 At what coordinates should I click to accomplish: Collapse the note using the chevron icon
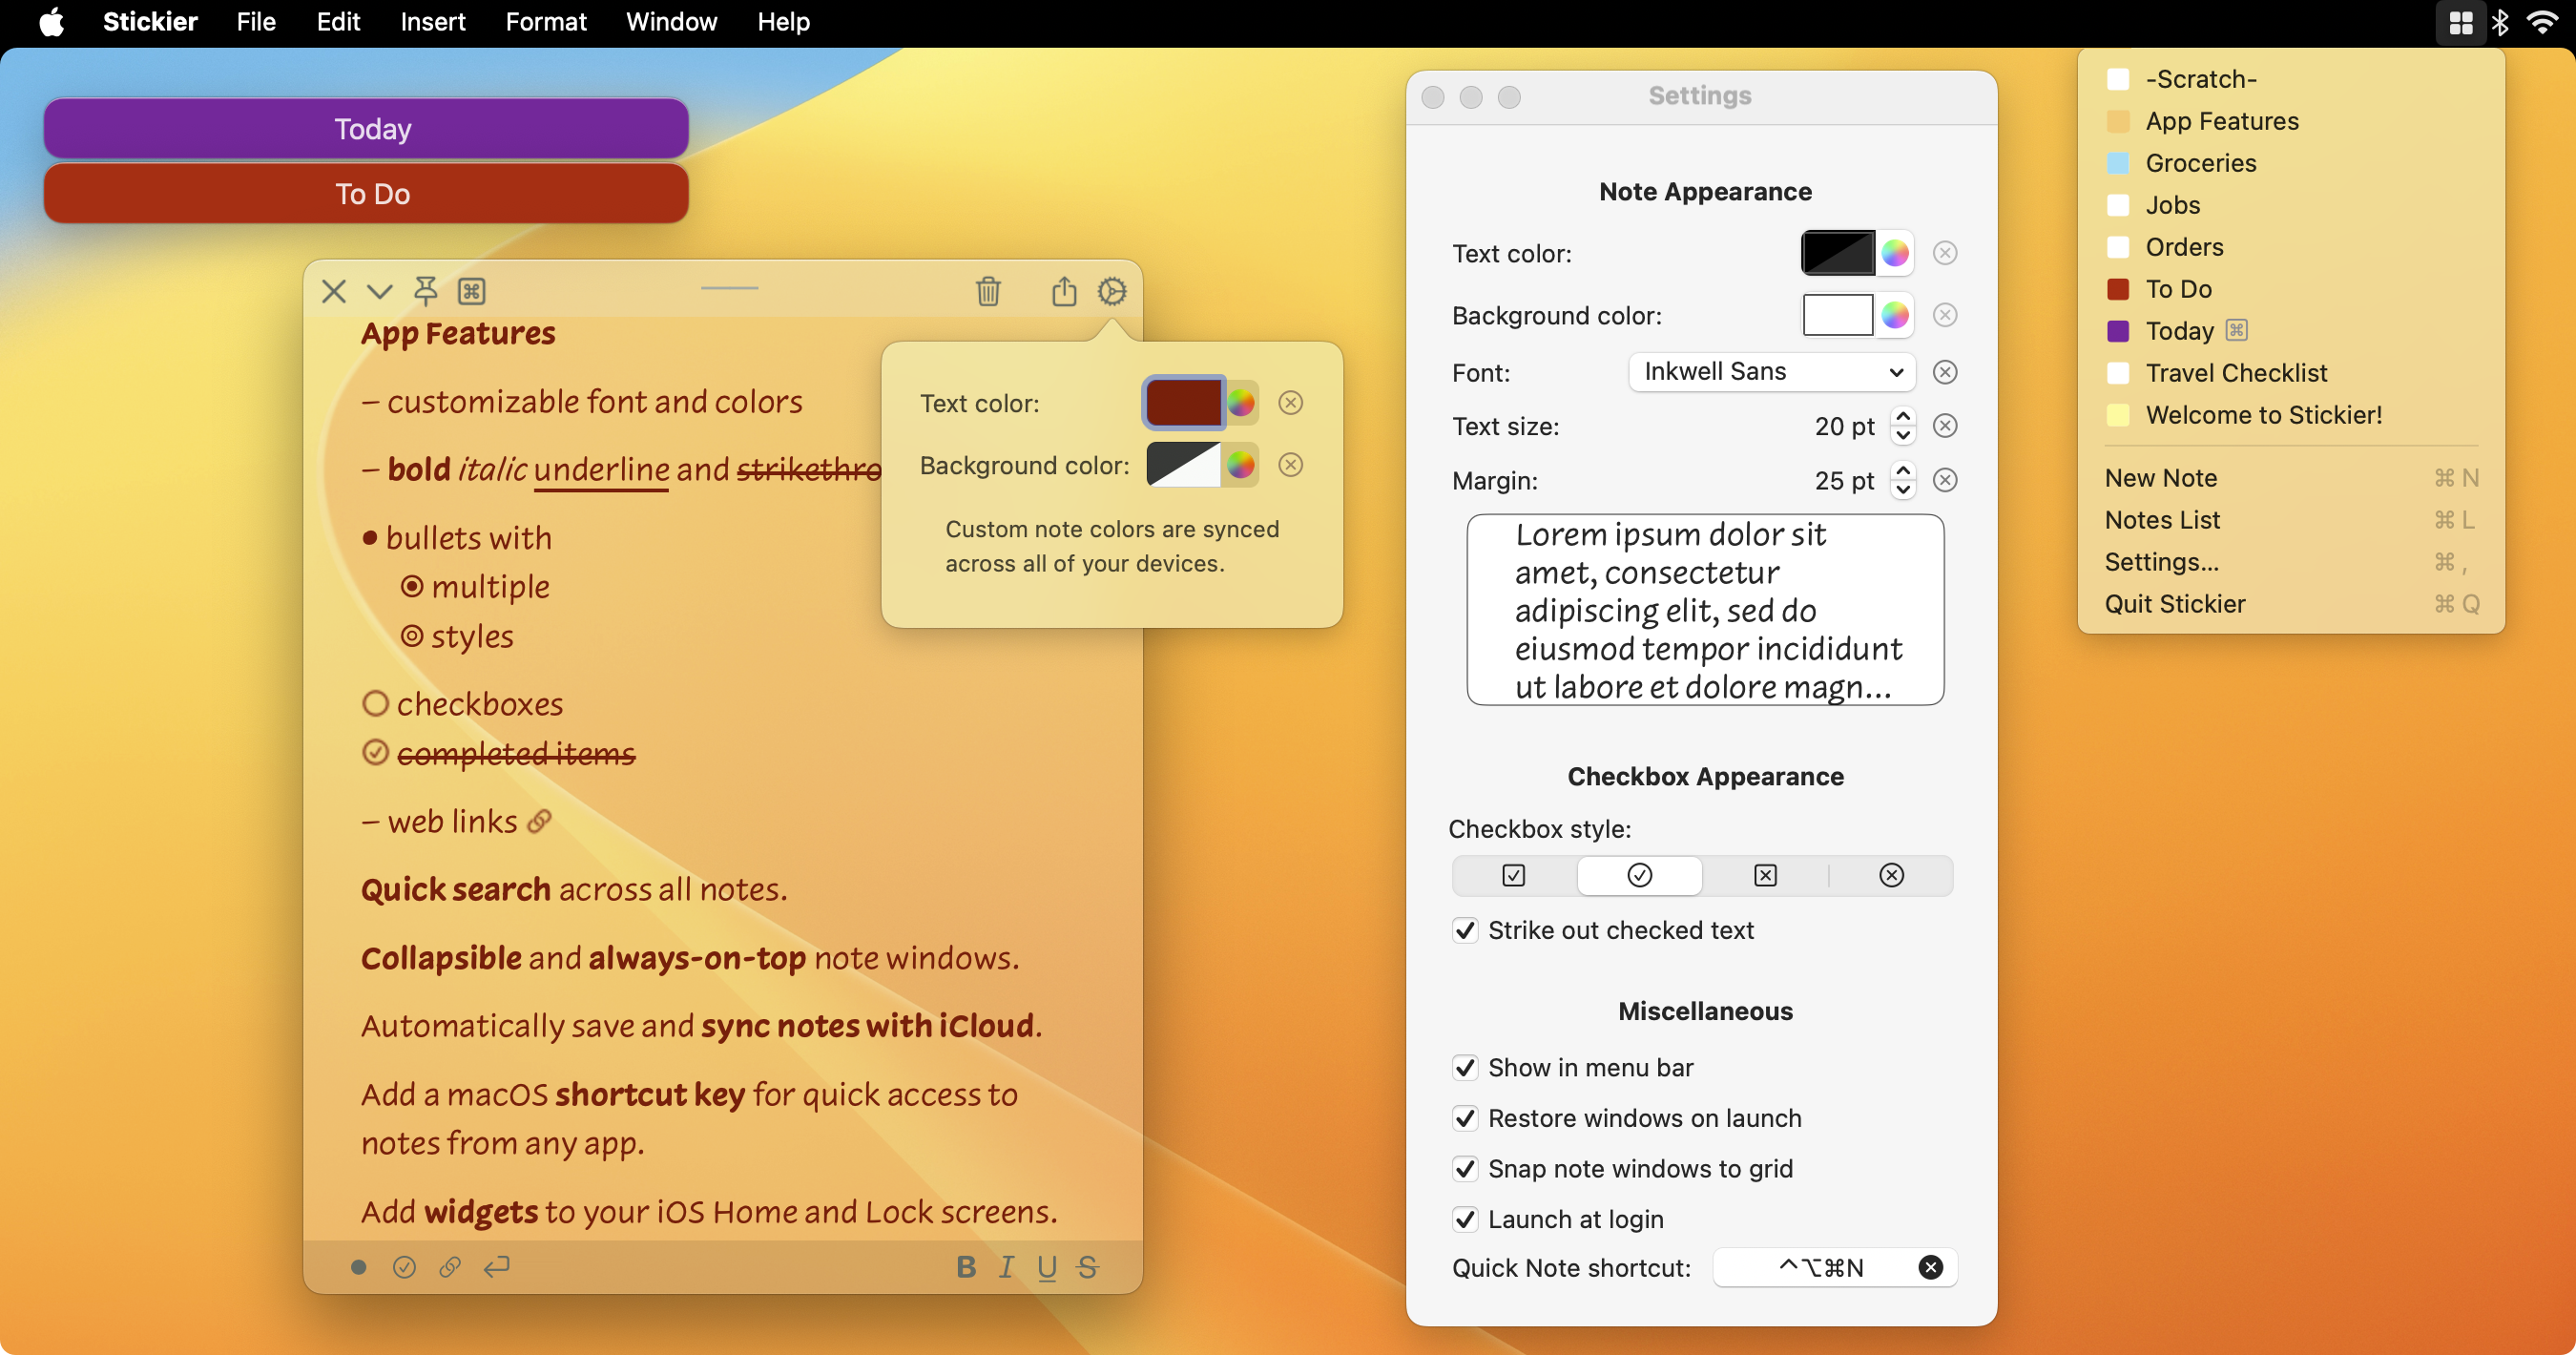(x=379, y=291)
